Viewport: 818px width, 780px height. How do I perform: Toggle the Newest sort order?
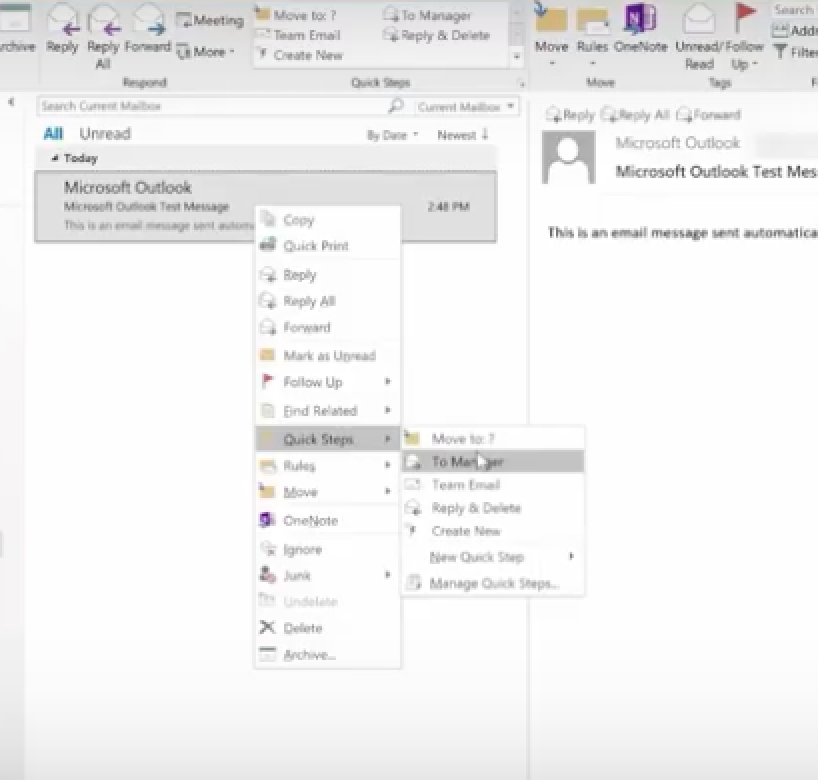(463, 135)
